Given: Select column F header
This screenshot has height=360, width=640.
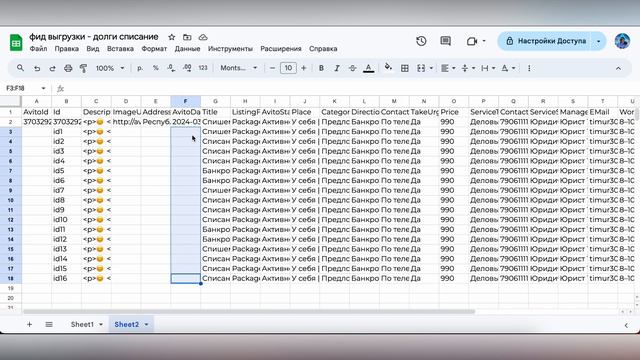Looking at the screenshot, I should click(185, 101).
